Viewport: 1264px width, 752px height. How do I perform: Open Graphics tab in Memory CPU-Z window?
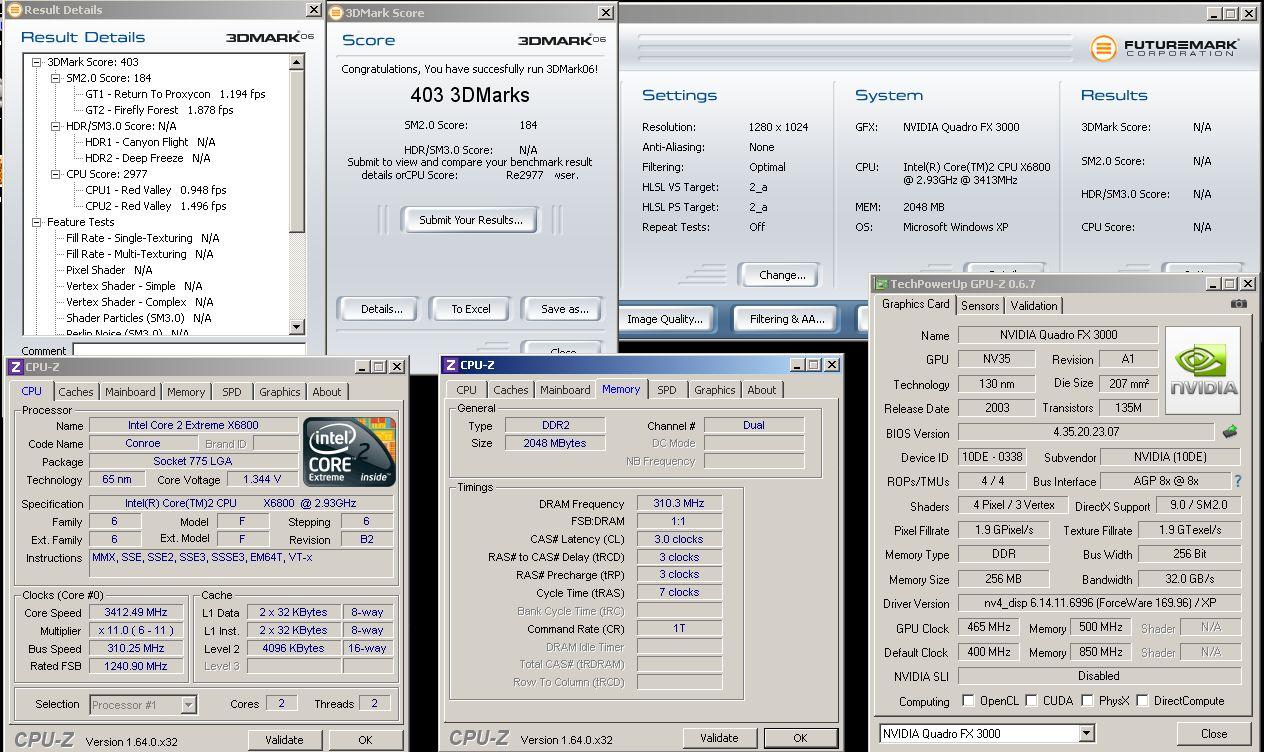(x=715, y=390)
